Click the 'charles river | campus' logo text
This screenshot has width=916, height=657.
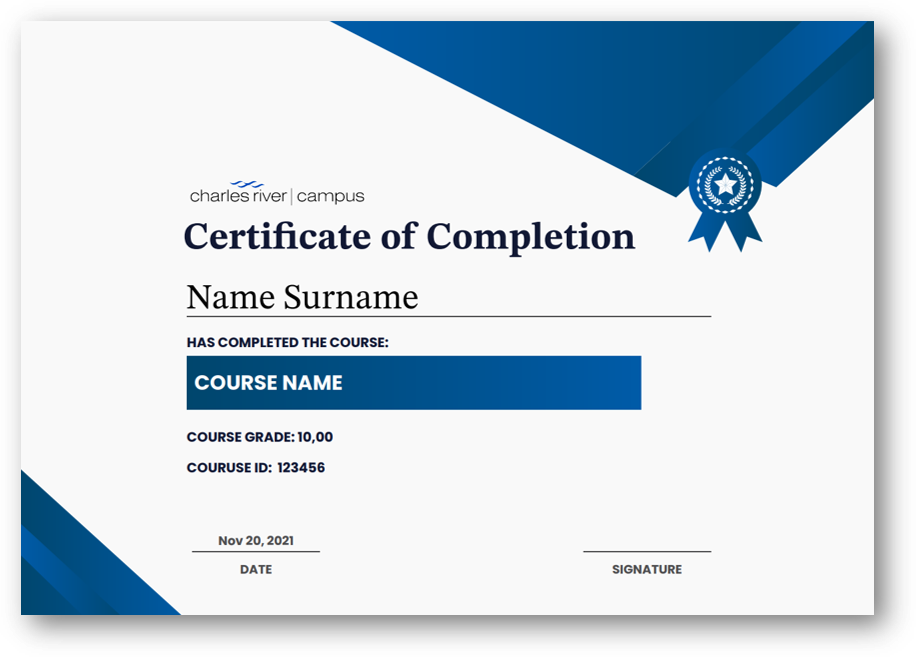click(277, 196)
